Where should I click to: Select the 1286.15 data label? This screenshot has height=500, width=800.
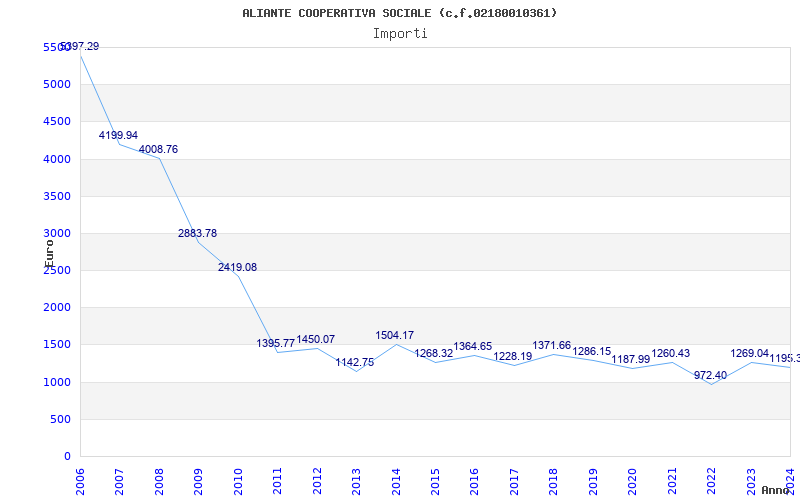[x=591, y=352]
